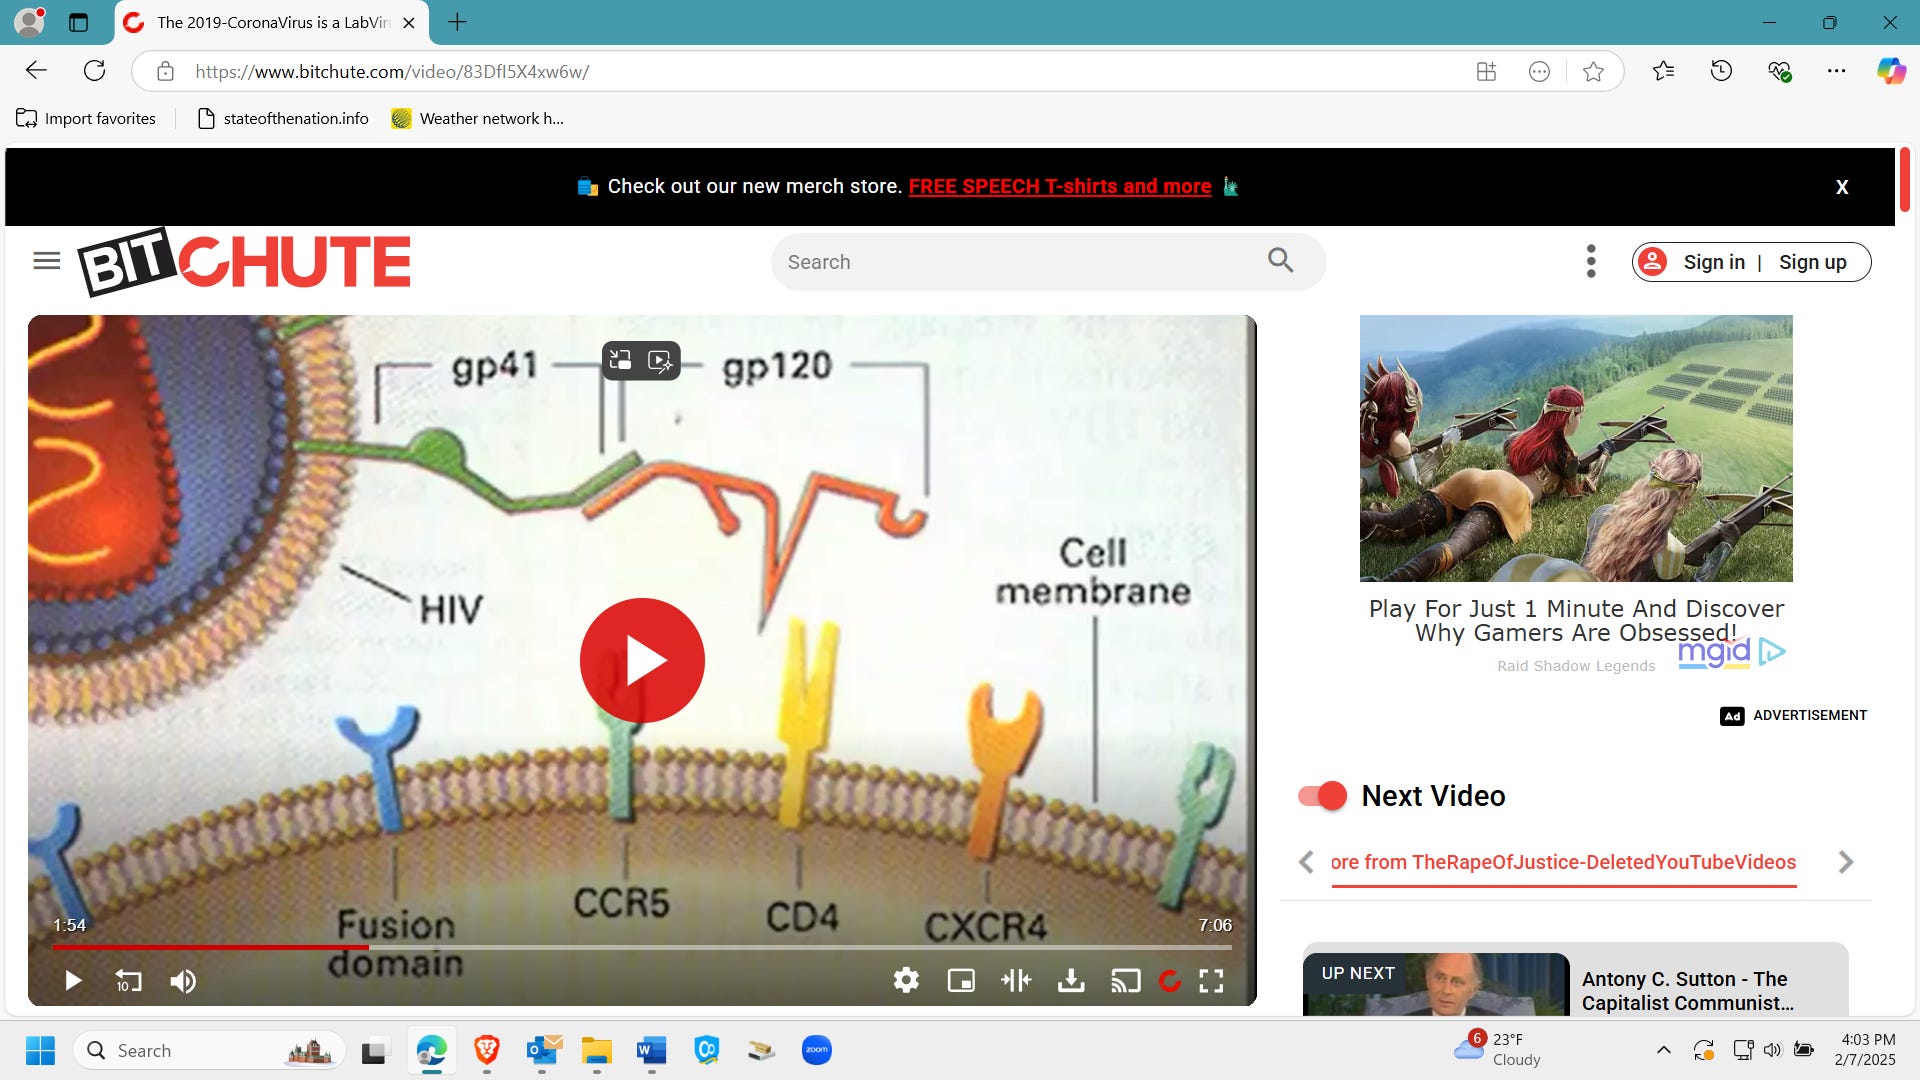
Task: Click the Windows taskbar search box
Action: click(x=209, y=1051)
